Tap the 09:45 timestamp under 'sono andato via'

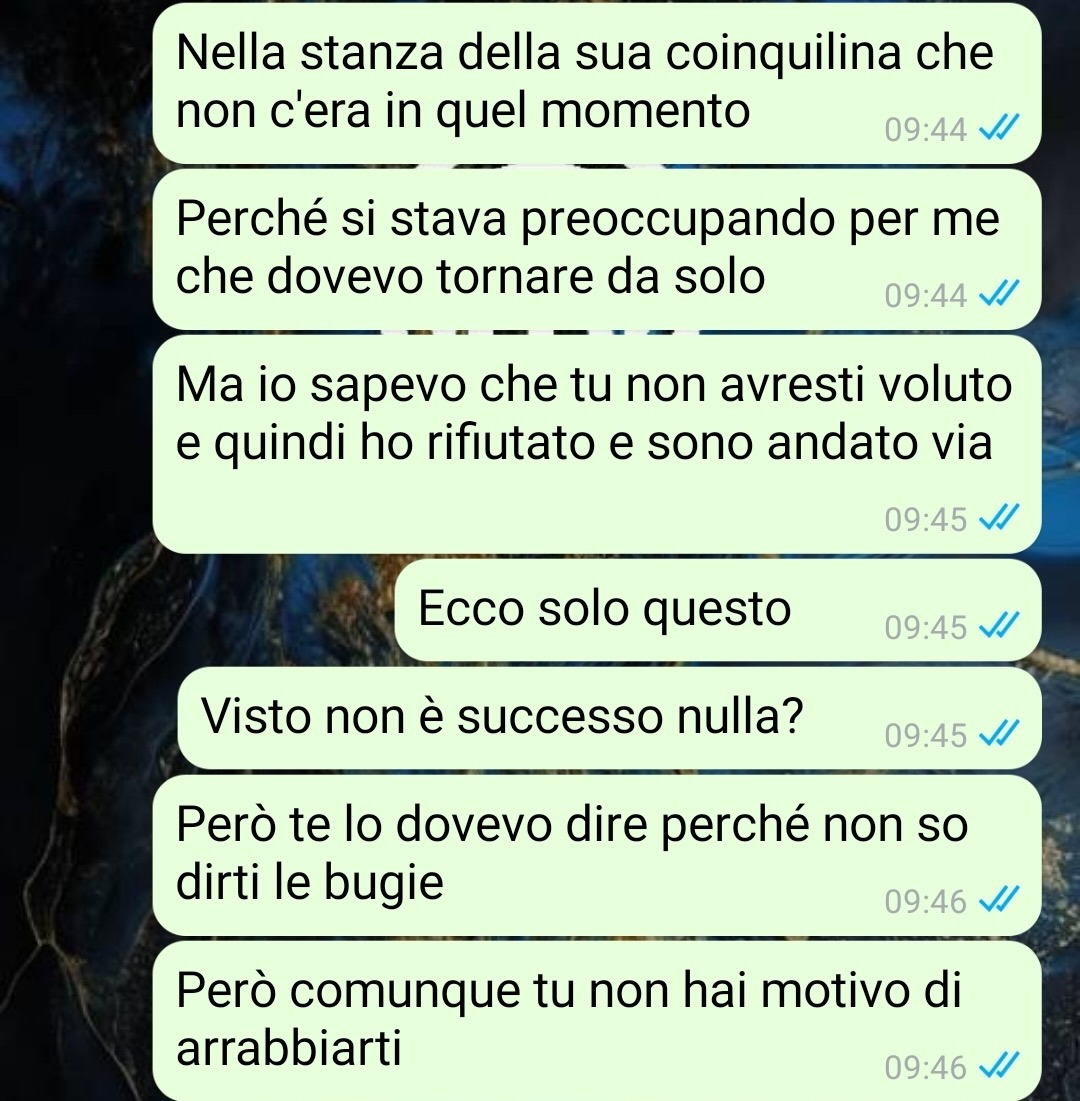(926, 520)
